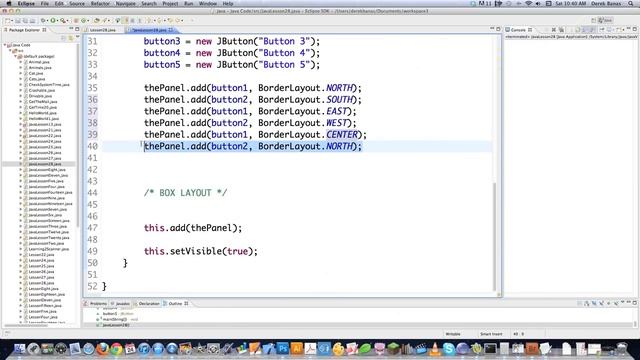Click line number 40 in the gutter
Screen dimensions: 640x360
coord(93,146)
